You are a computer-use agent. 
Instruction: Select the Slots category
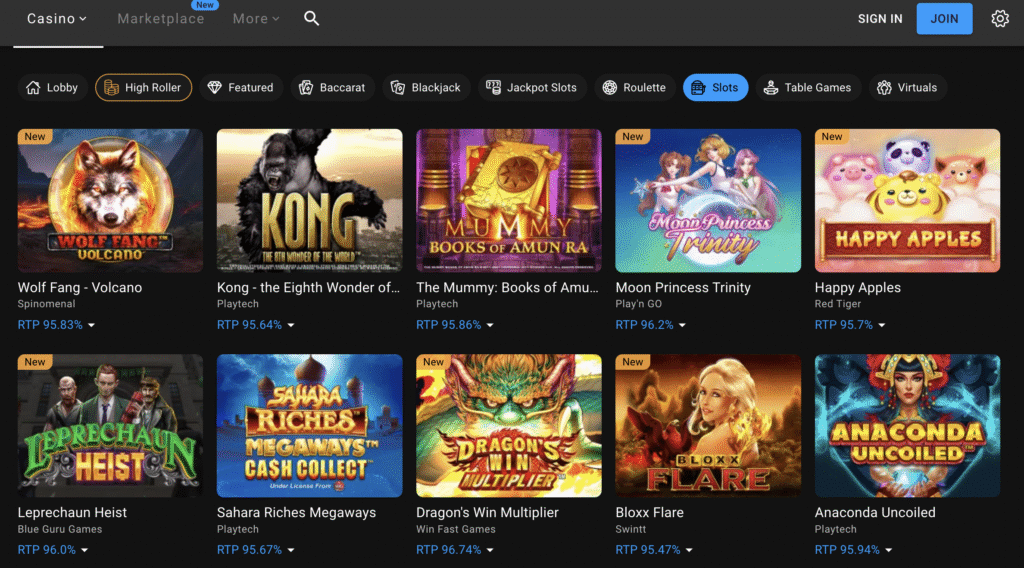[x=715, y=87]
